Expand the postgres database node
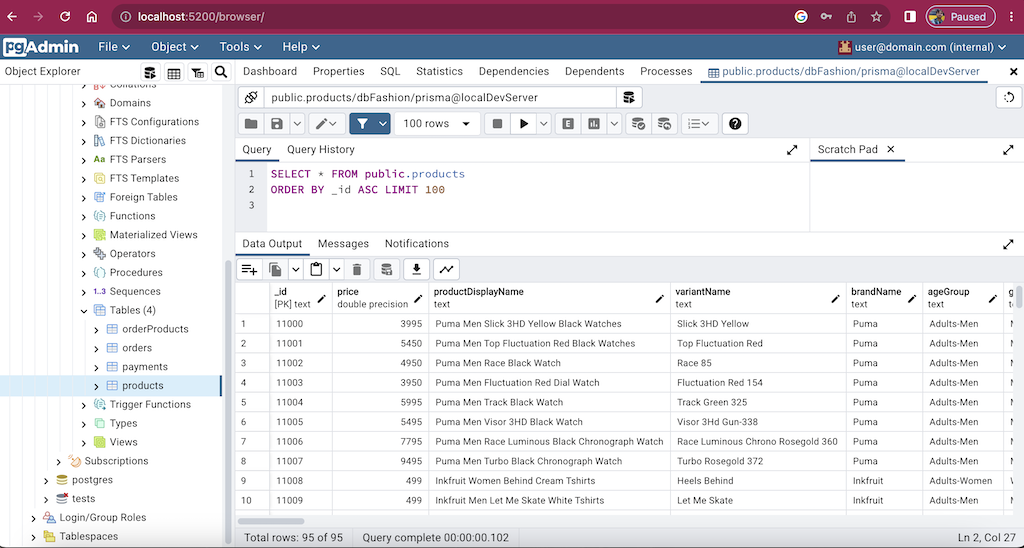Screen dimensions: 1024x548 pyautogui.click(x=46, y=481)
